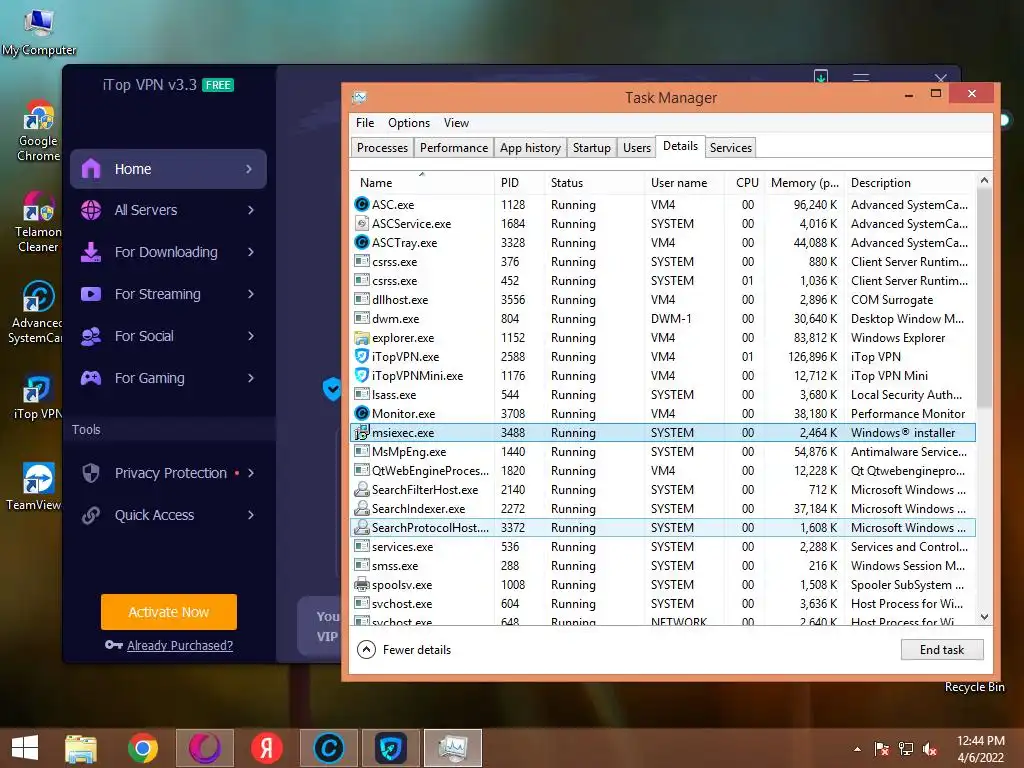Viewport: 1024px width, 768px height.
Task: Click the All Servers globe icon
Action: click(x=91, y=210)
